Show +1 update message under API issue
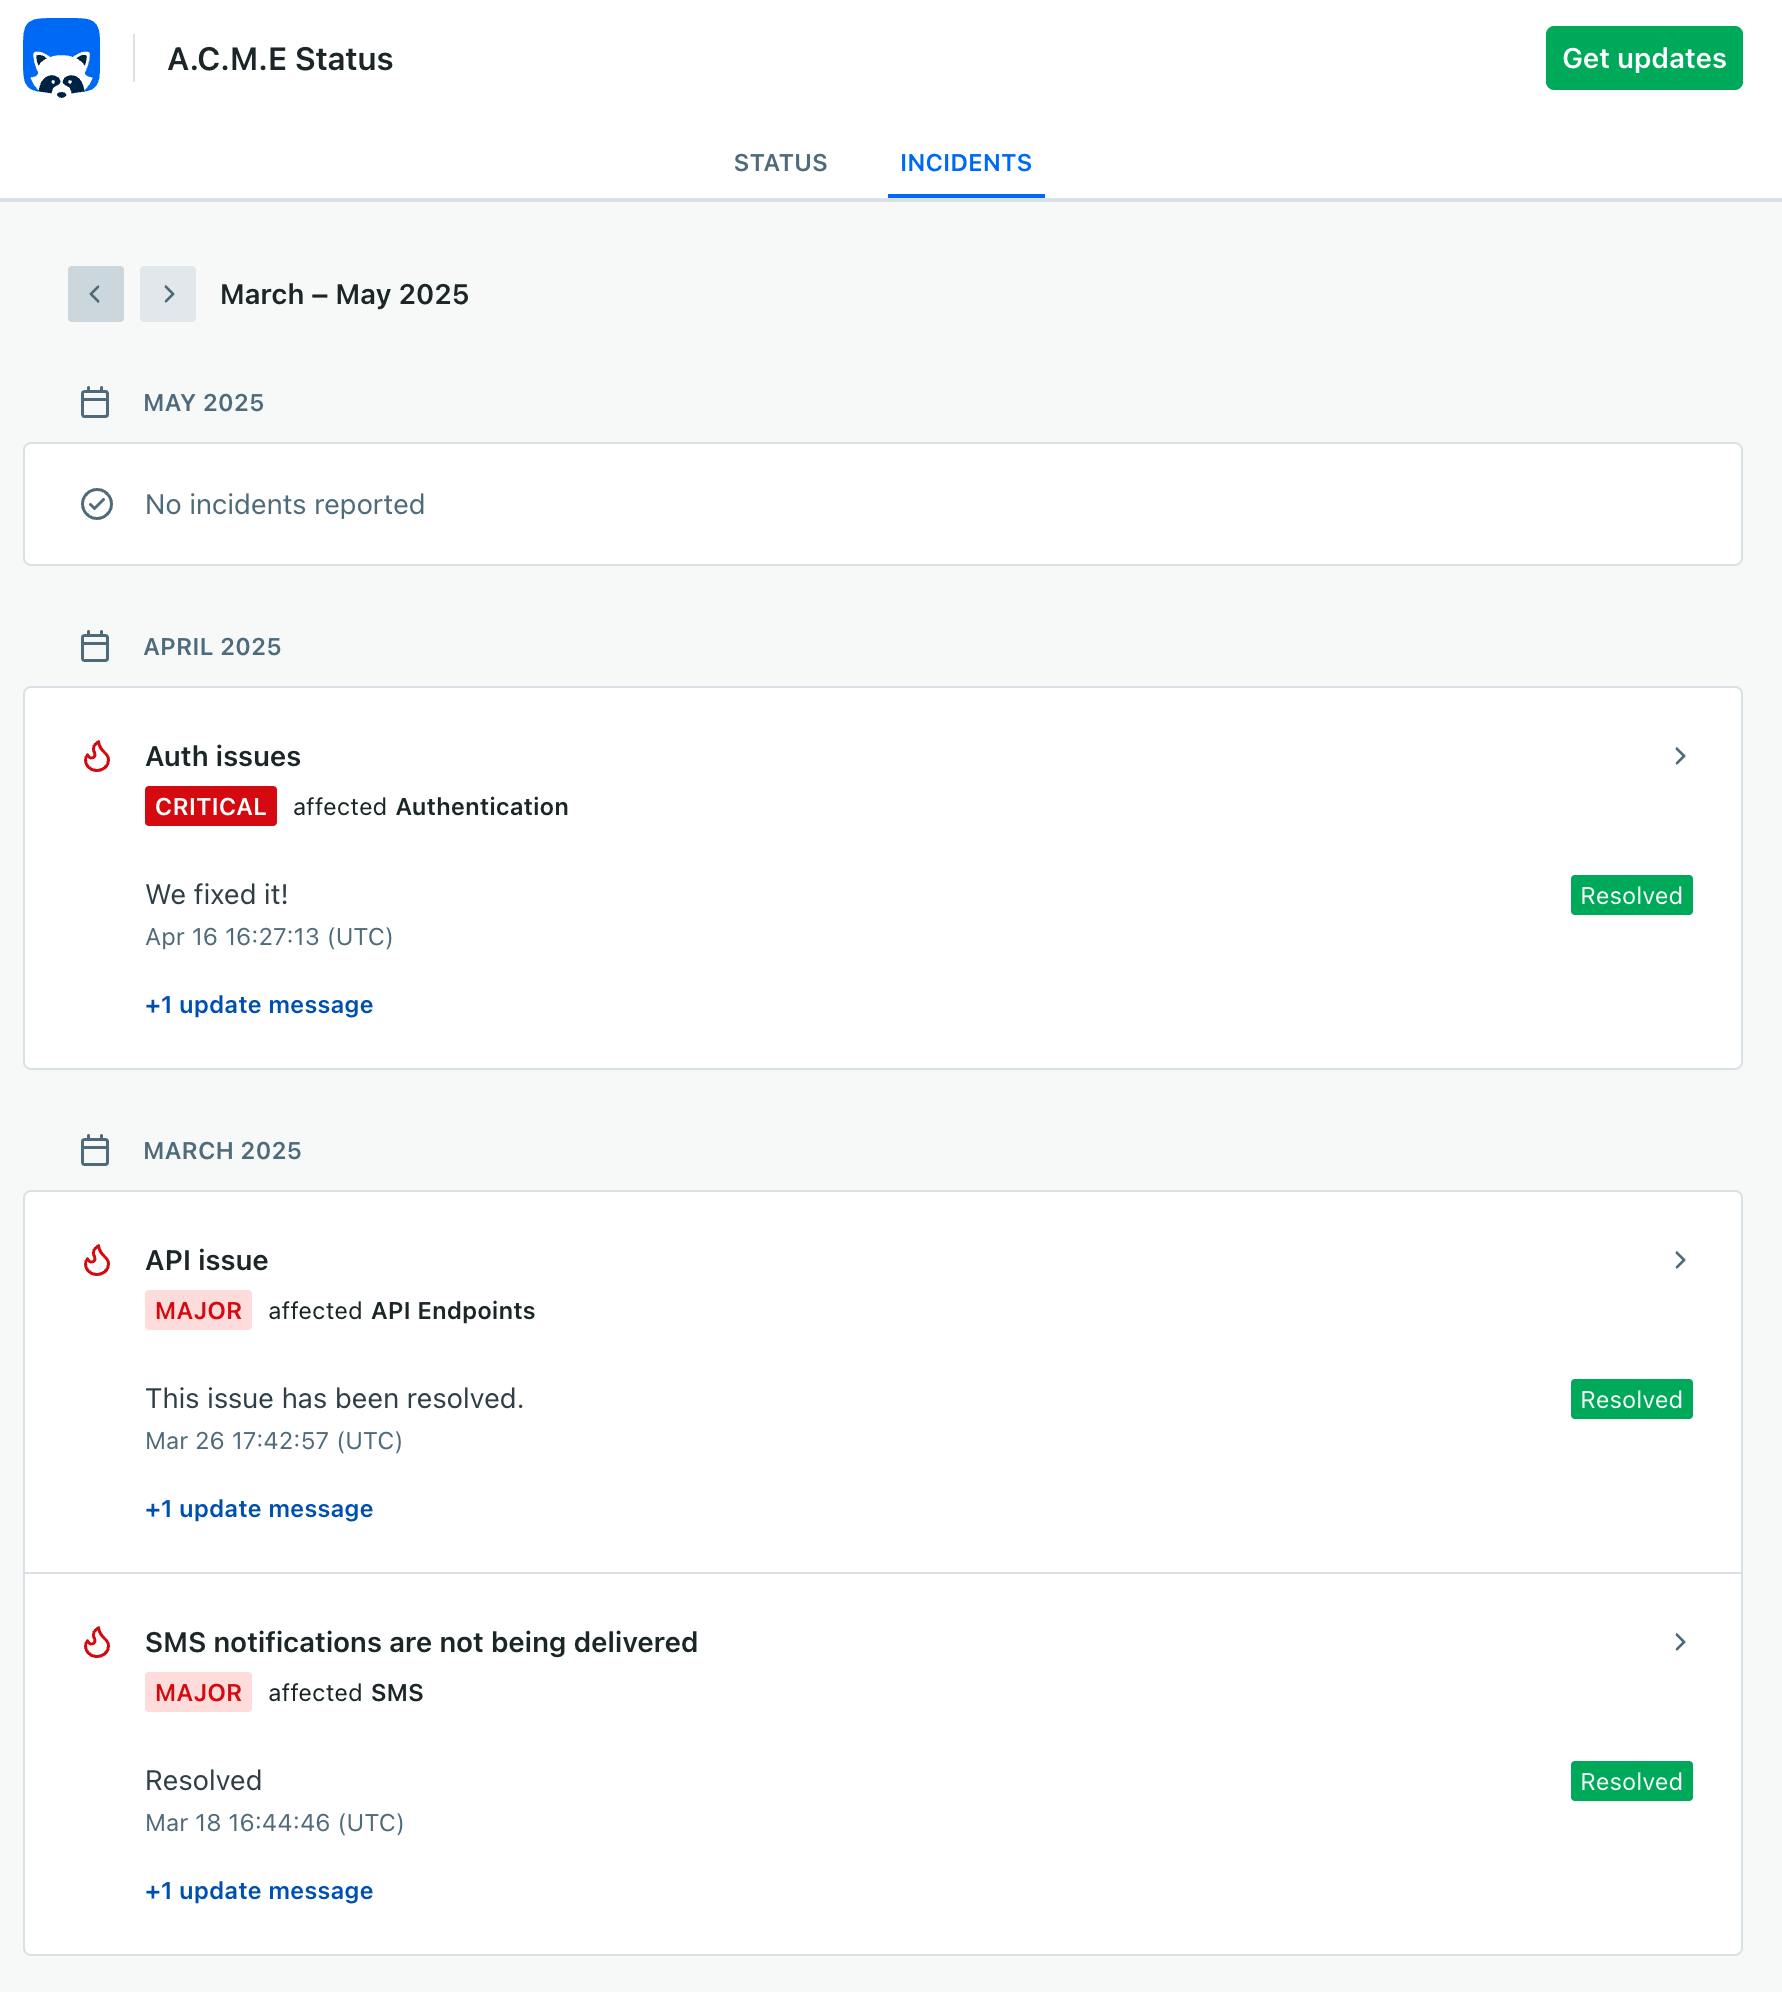This screenshot has width=1782, height=1992. point(259,1509)
